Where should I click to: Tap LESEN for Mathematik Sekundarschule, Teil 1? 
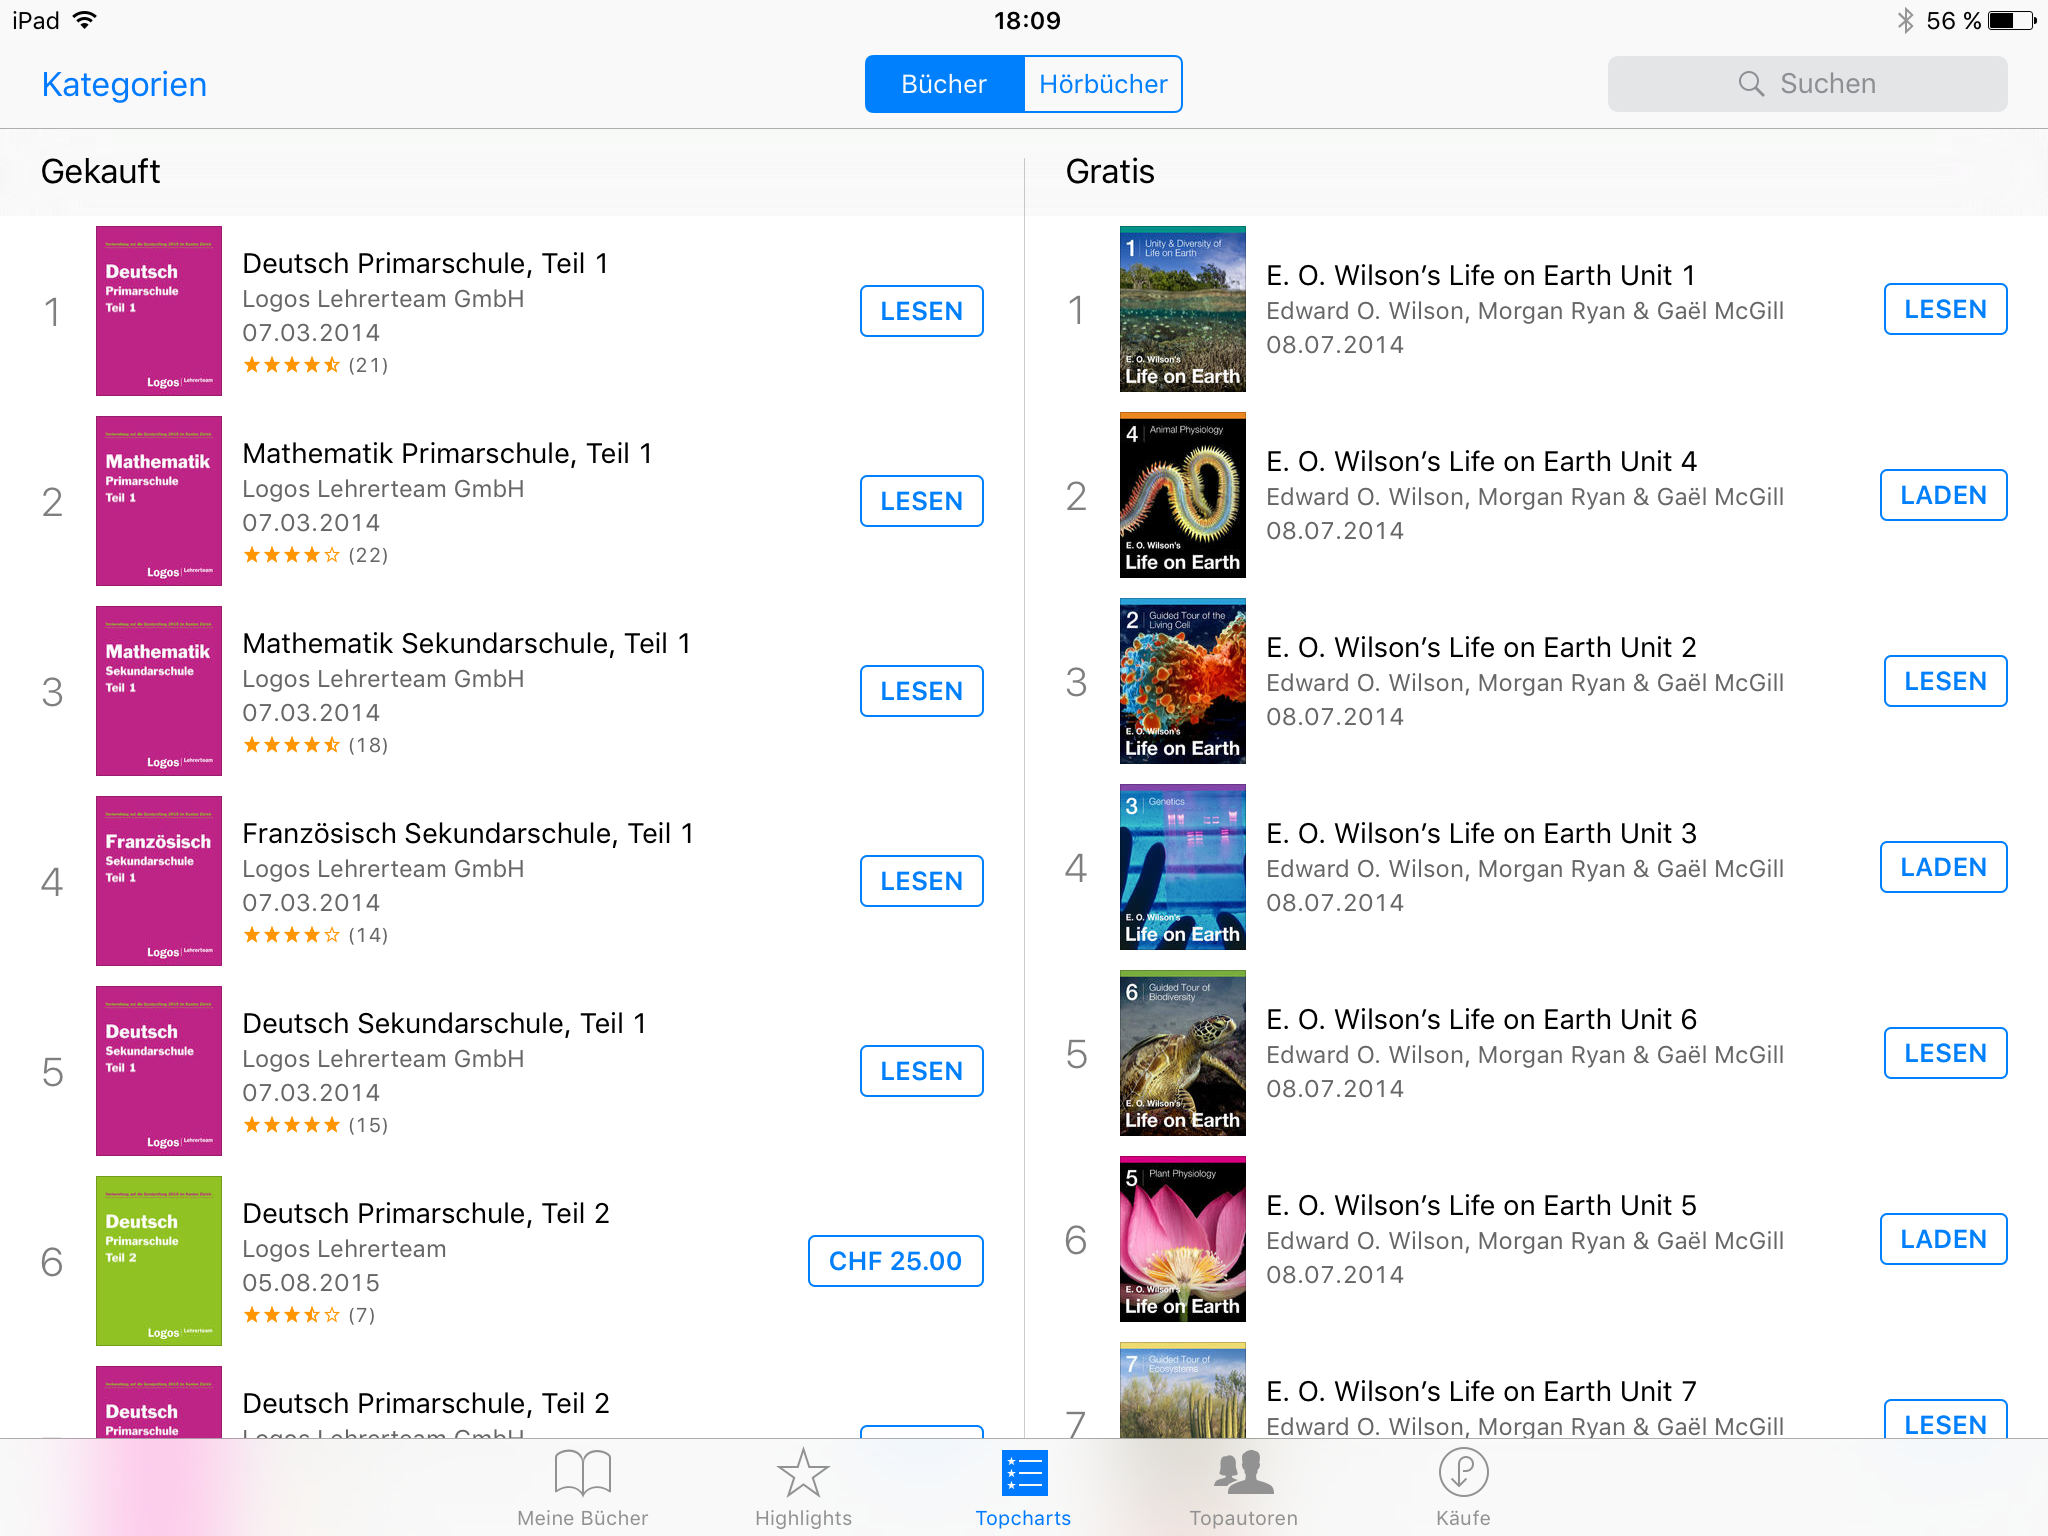point(921,691)
